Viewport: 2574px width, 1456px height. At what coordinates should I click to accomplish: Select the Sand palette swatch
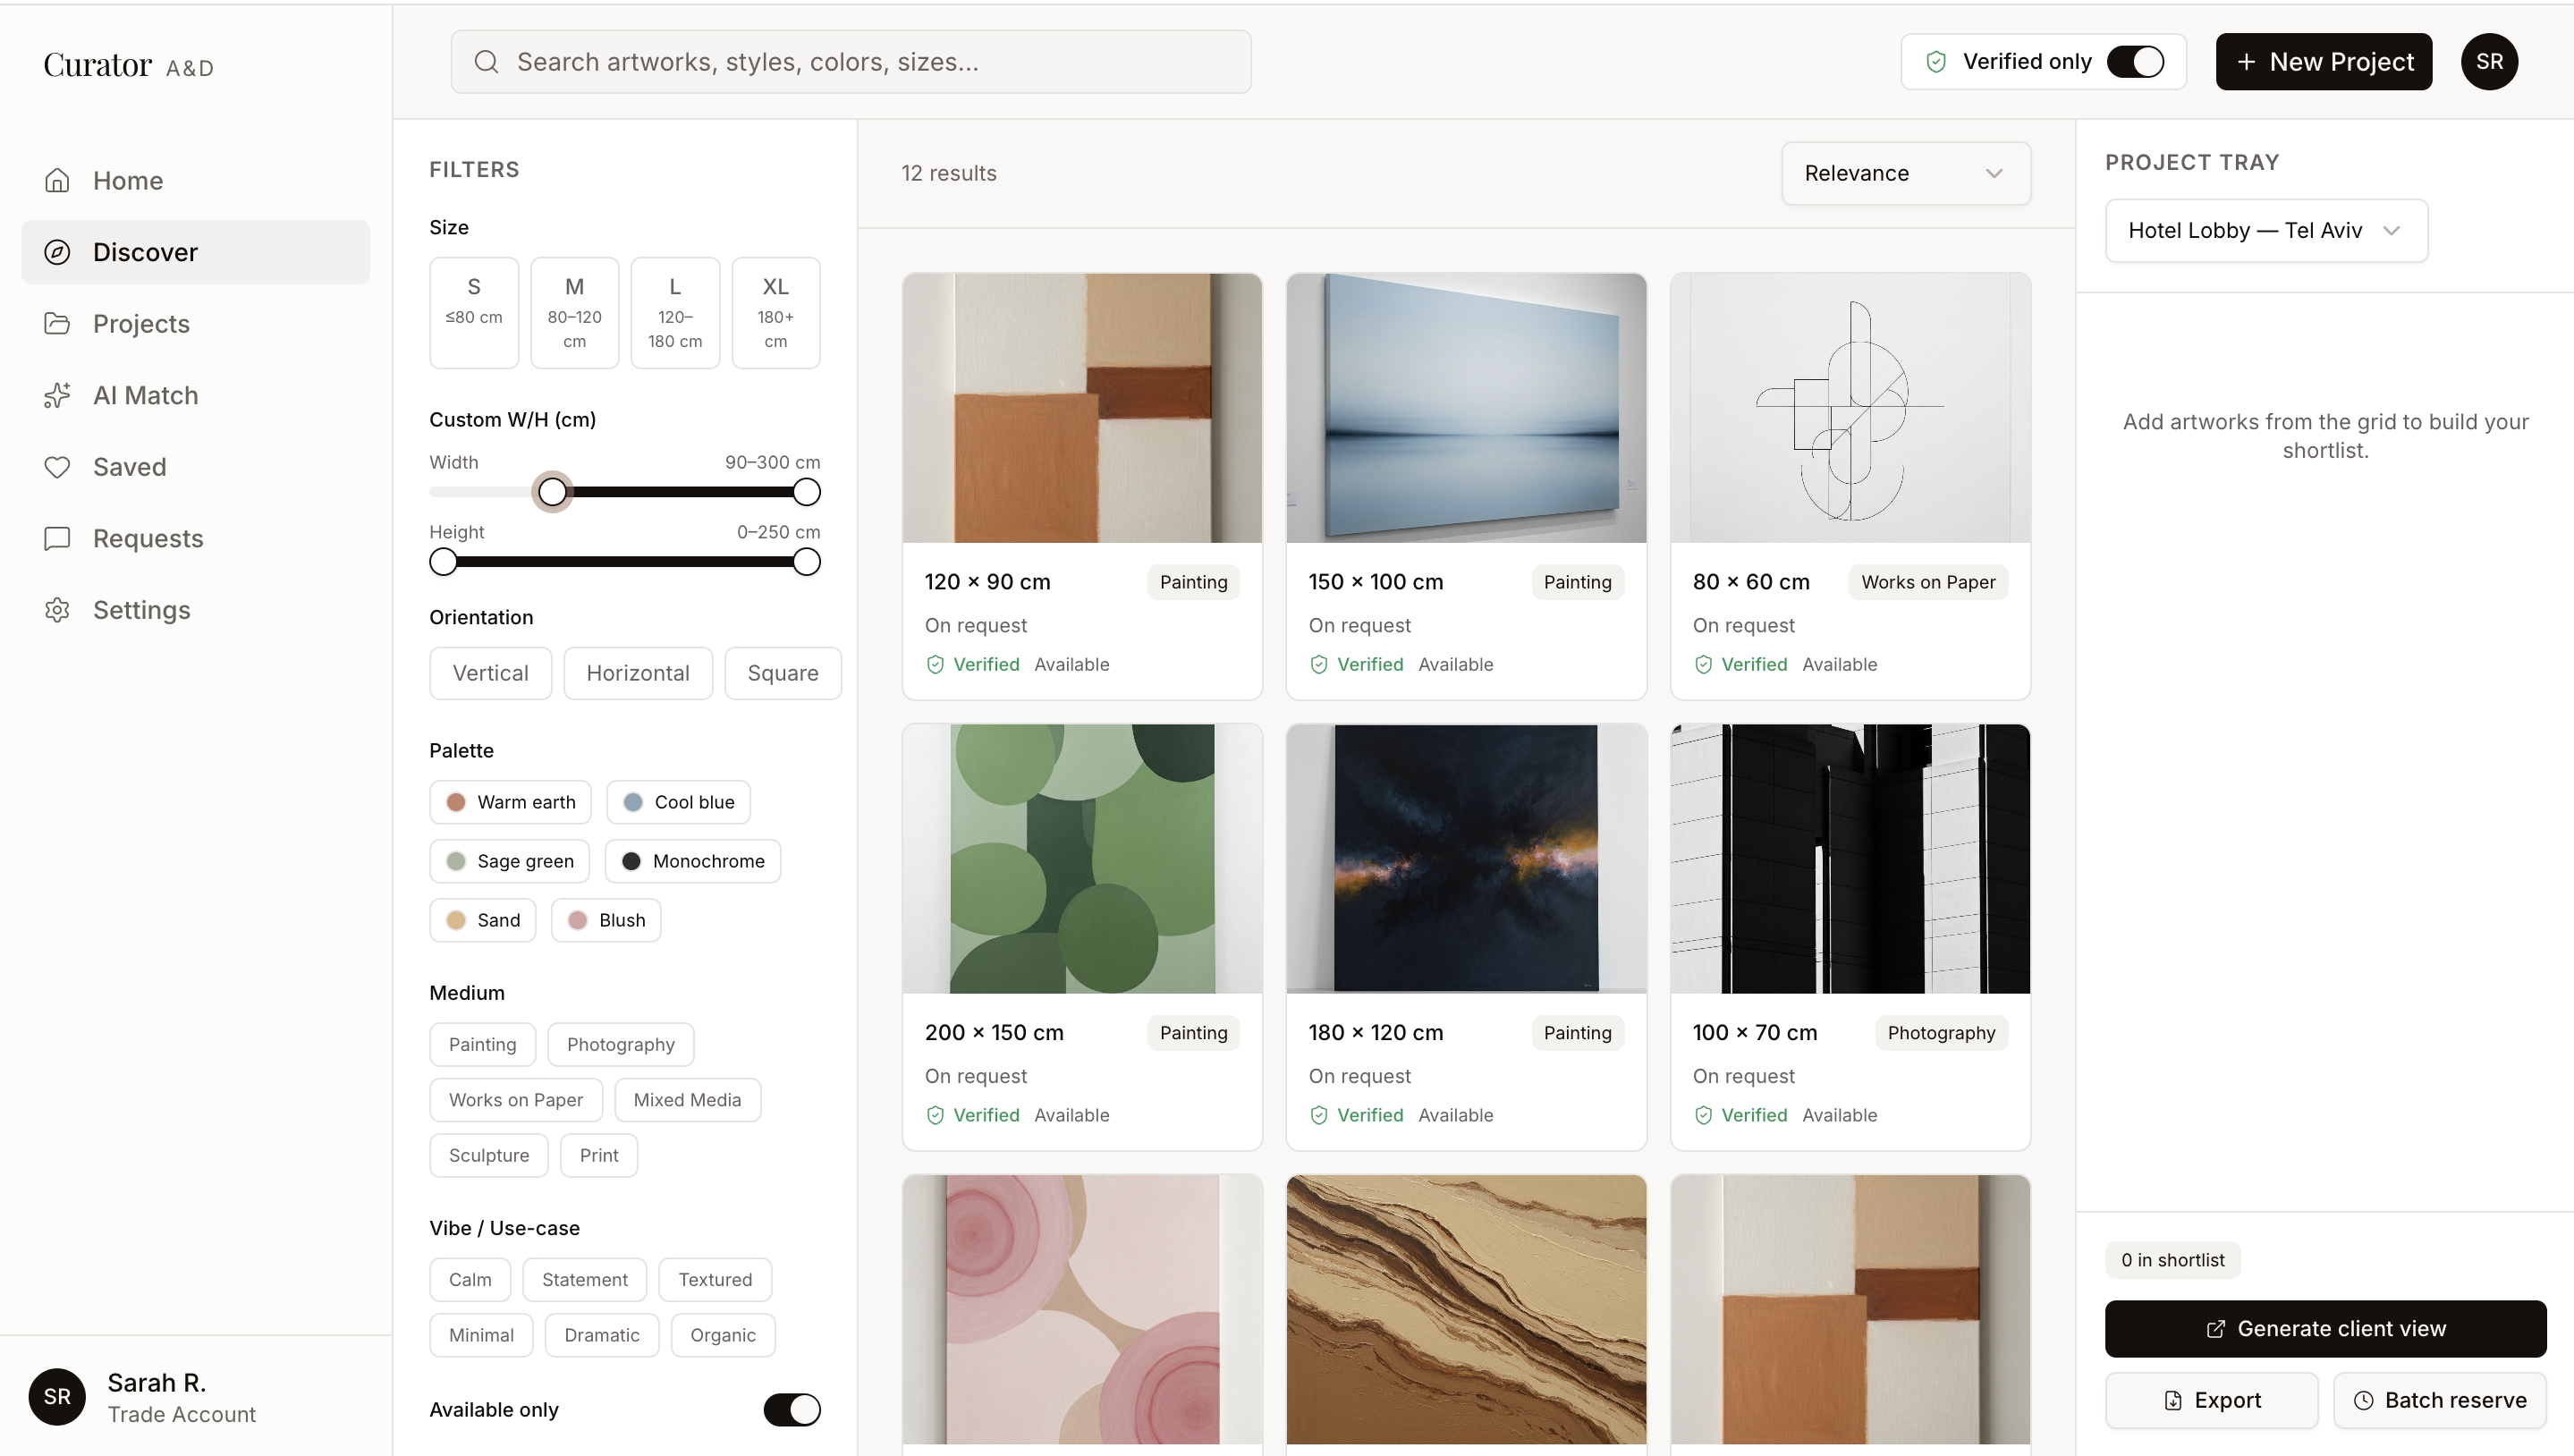pyautogui.click(x=483, y=920)
